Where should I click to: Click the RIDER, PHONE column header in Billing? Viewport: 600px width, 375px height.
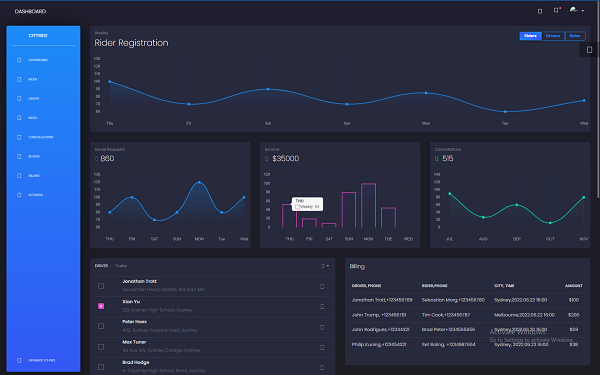pos(435,286)
